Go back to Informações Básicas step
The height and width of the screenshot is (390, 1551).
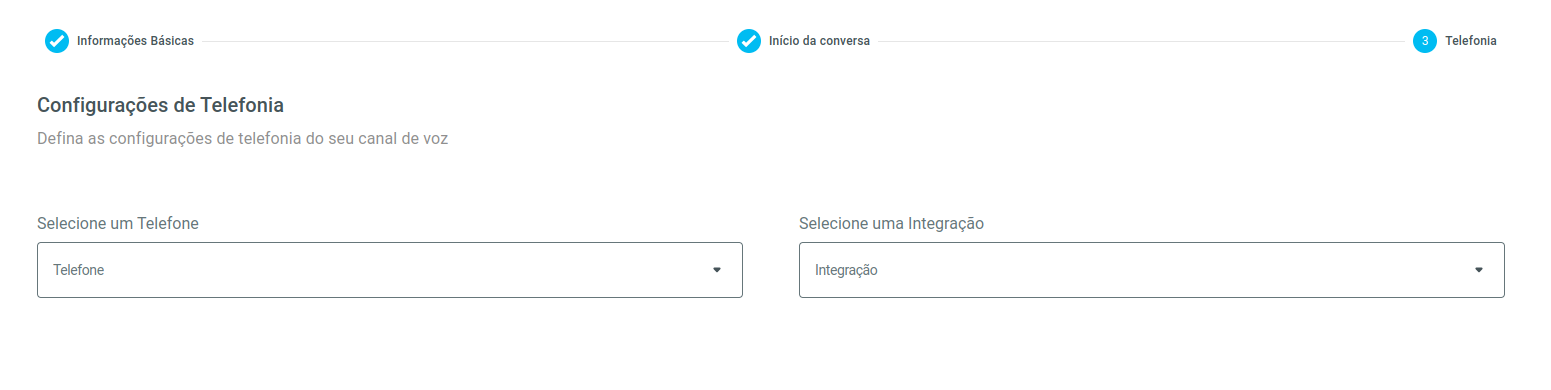coord(135,41)
